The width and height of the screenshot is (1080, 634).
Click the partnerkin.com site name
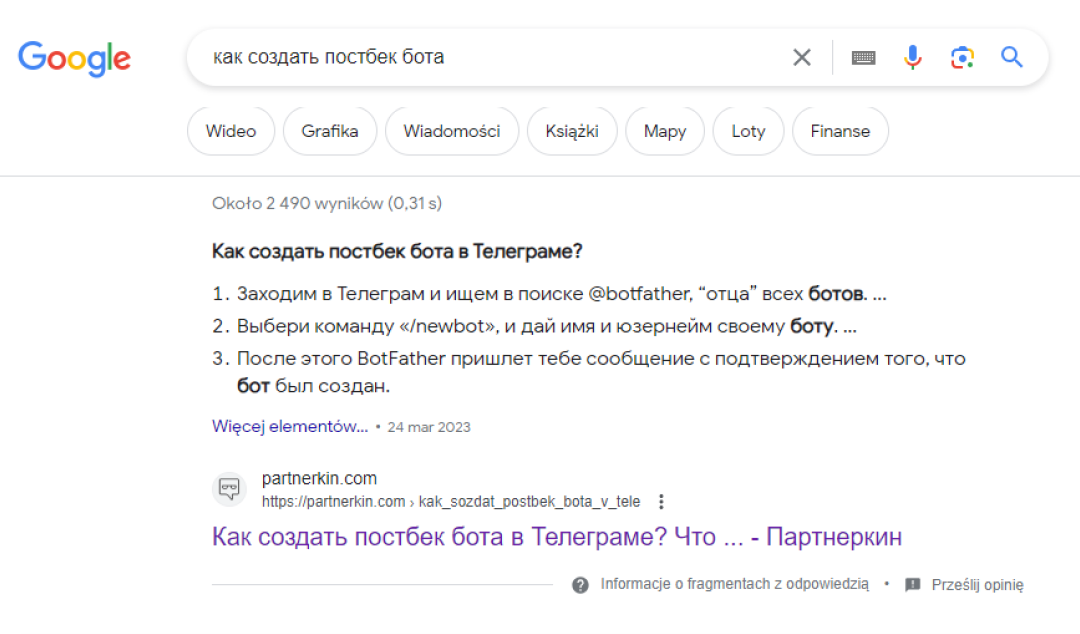point(319,478)
